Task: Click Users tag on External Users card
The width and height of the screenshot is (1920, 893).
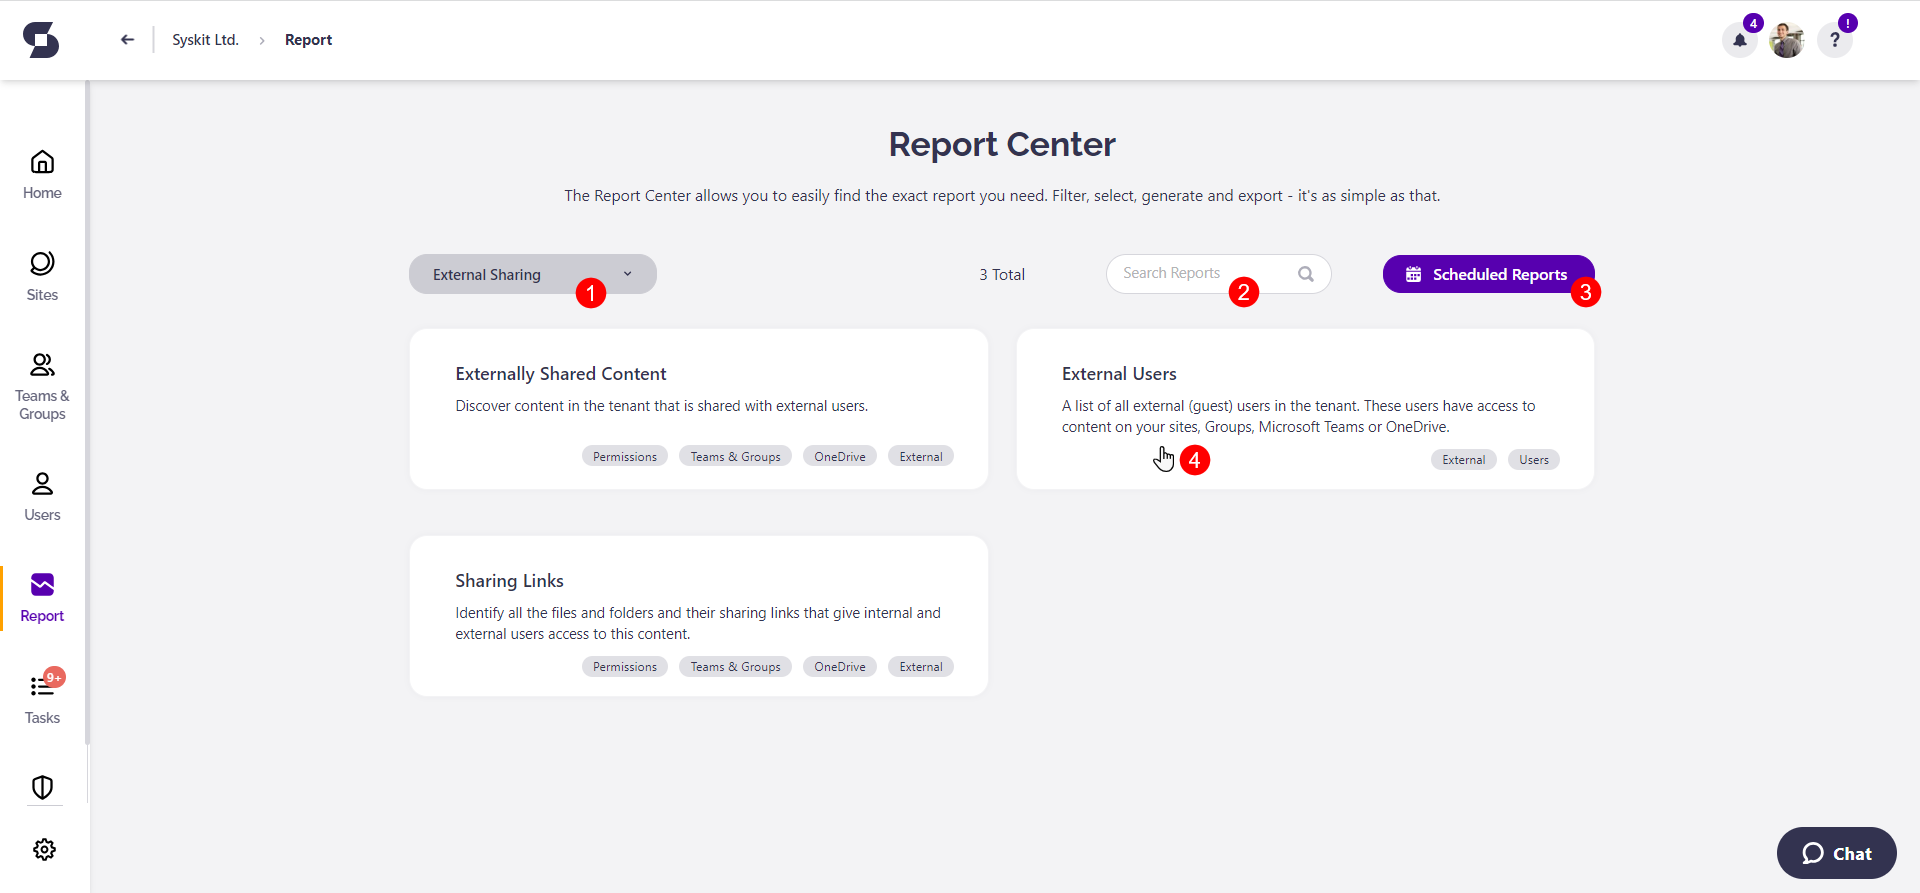Action: (1534, 459)
